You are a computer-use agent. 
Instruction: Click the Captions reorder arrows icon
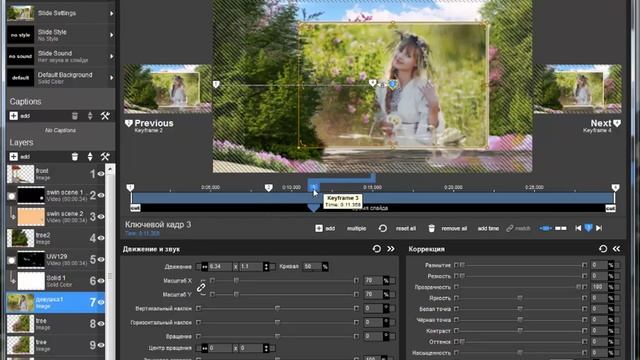[90, 116]
